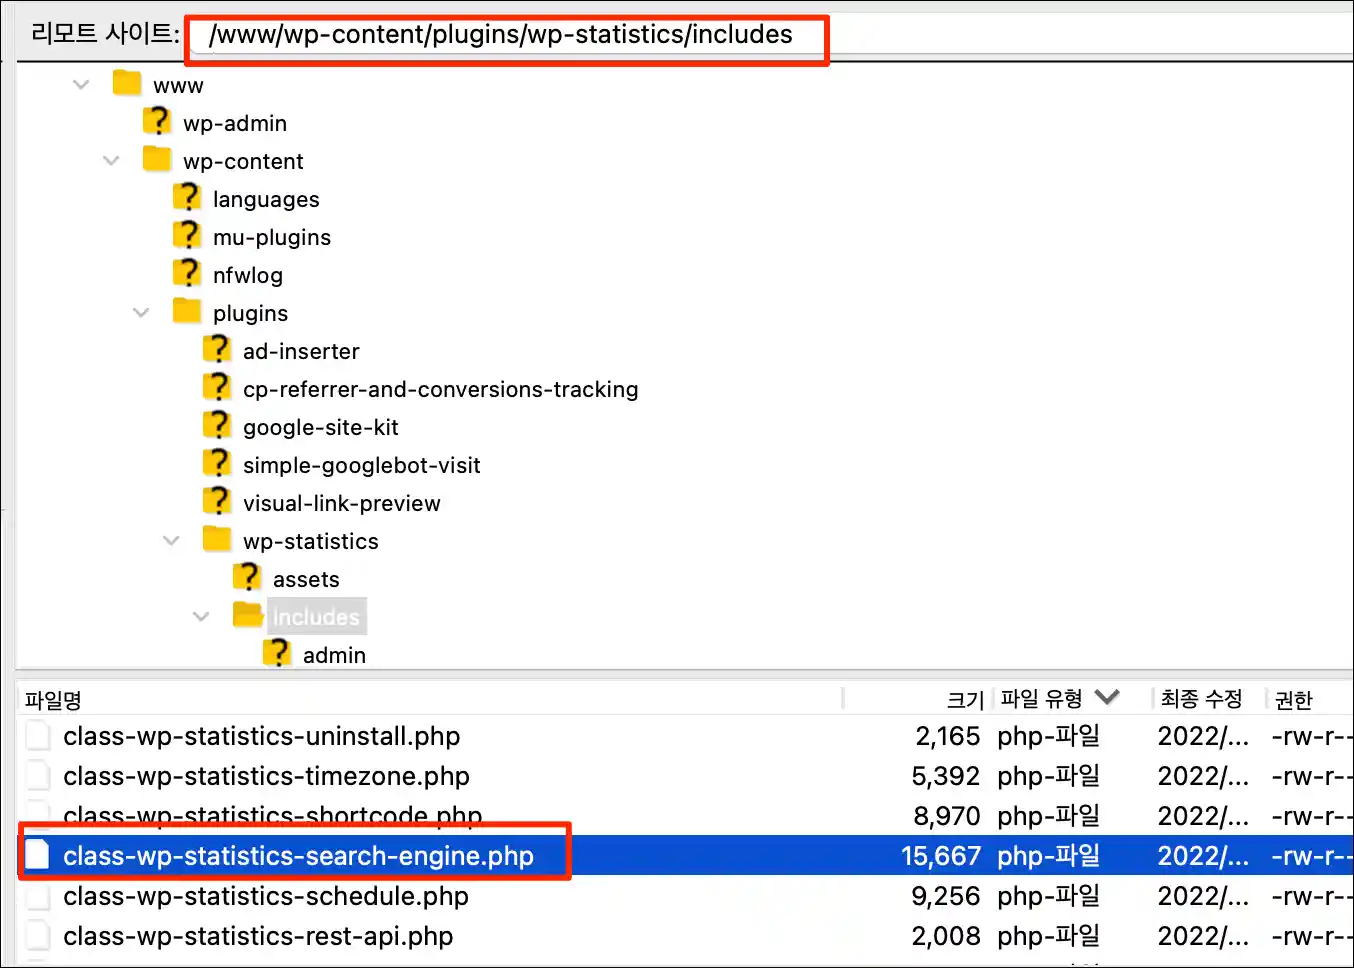The height and width of the screenshot is (968, 1354).
Task: Select the ad-inserter tree label
Action: (x=301, y=352)
